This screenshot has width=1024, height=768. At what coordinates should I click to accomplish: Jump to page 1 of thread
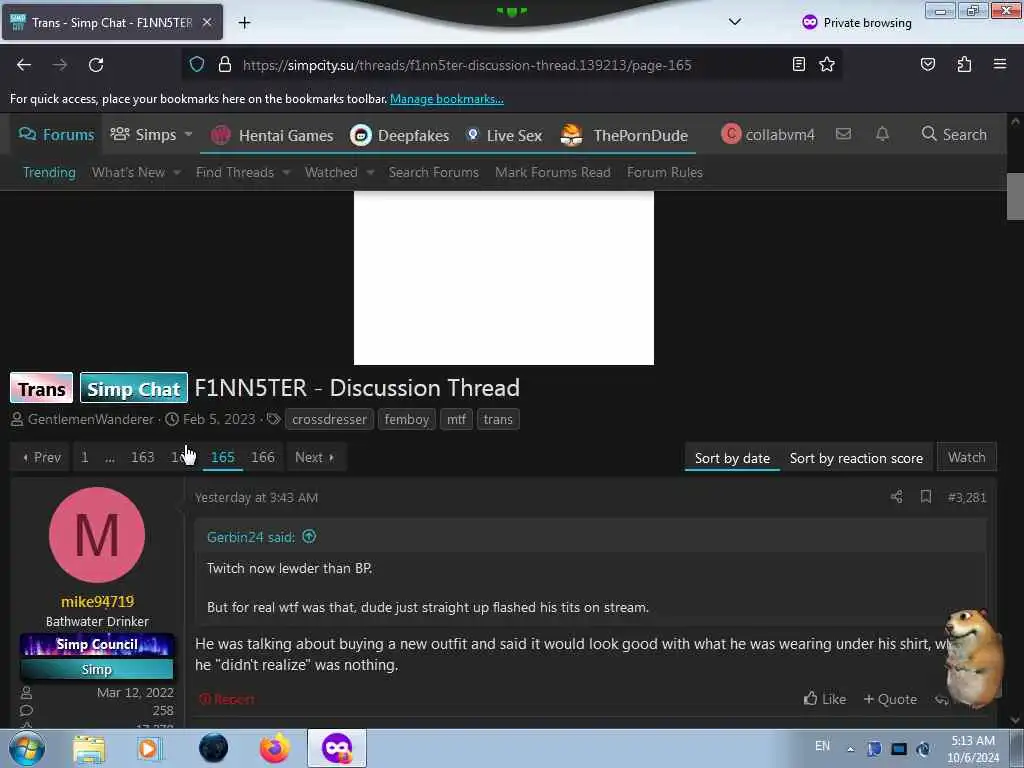click(84, 457)
